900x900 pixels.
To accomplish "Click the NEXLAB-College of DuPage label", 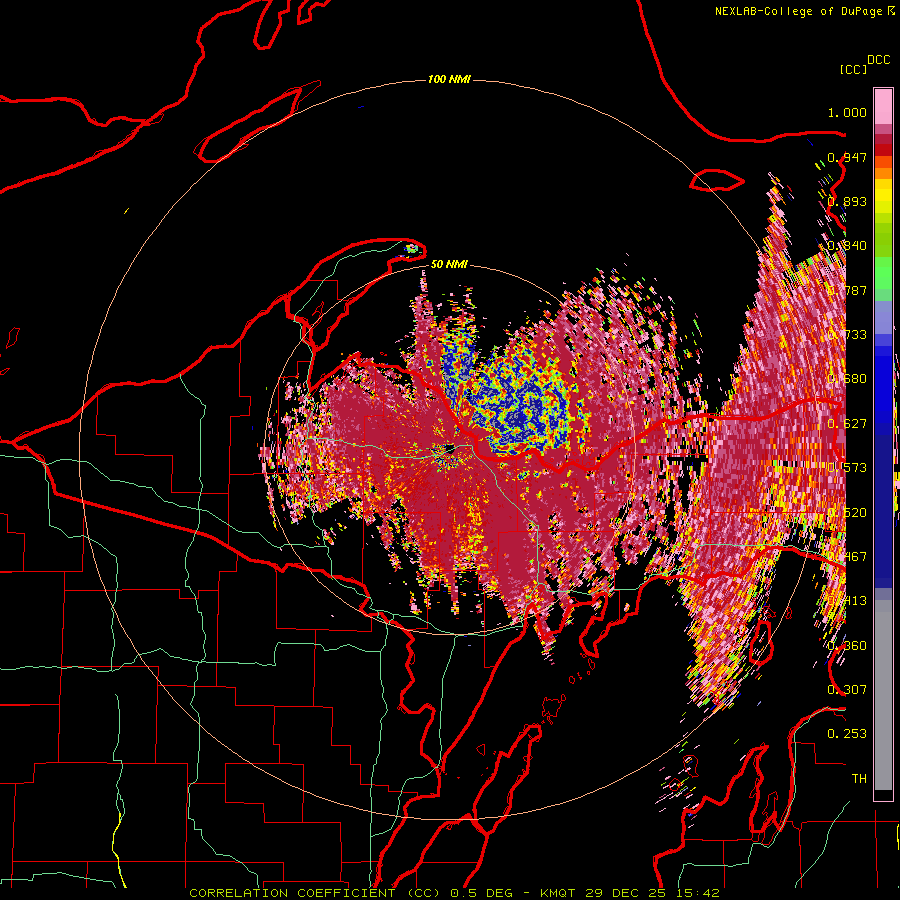I will pos(798,11).
